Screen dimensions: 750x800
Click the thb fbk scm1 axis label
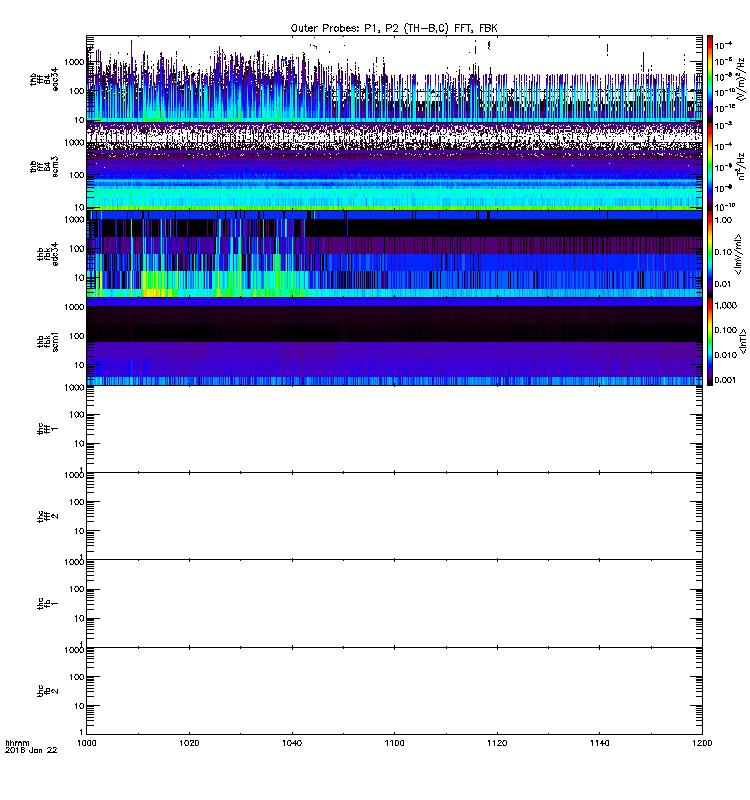pos(47,341)
